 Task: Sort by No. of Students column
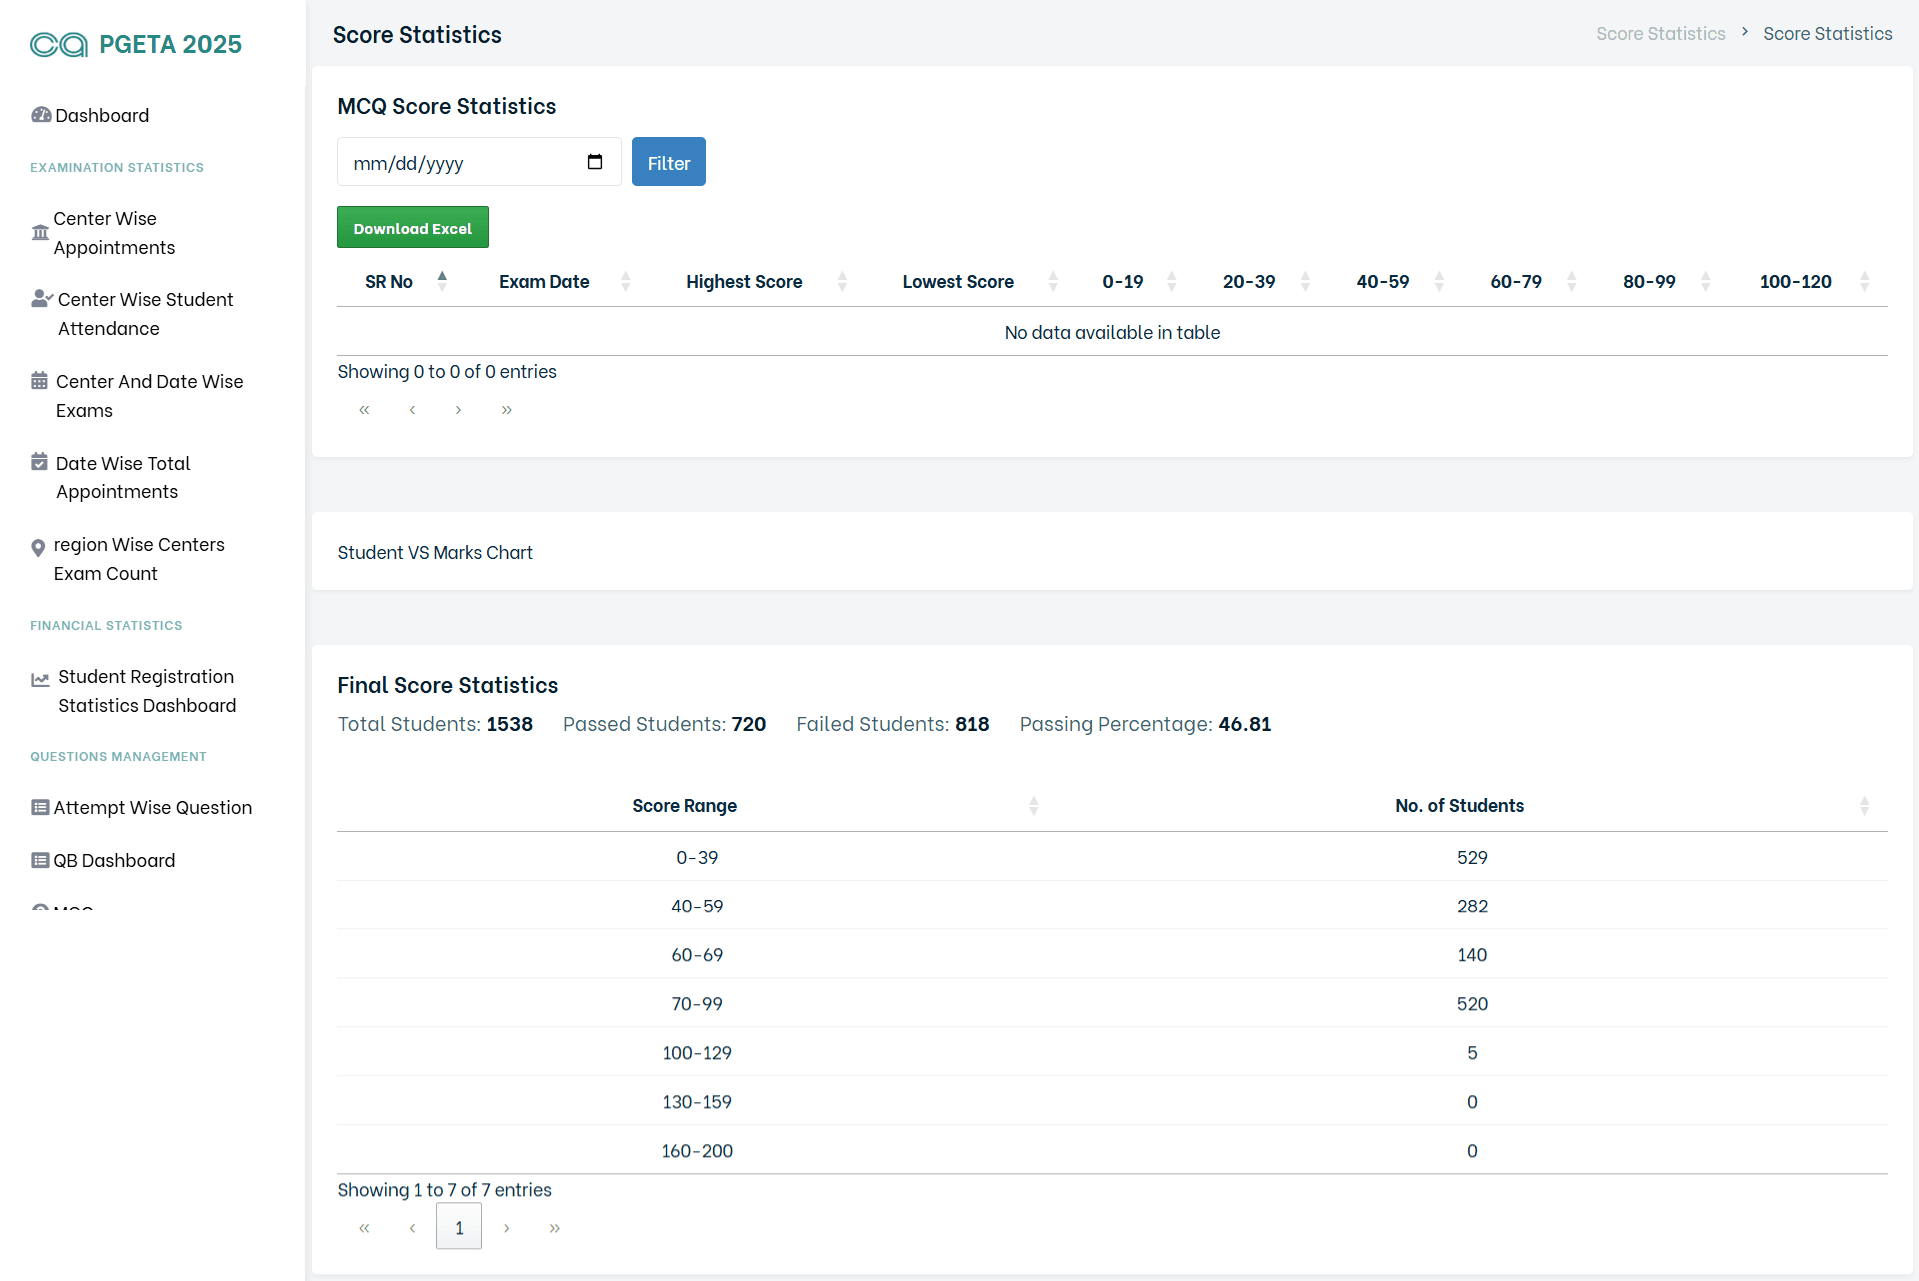1459,806
